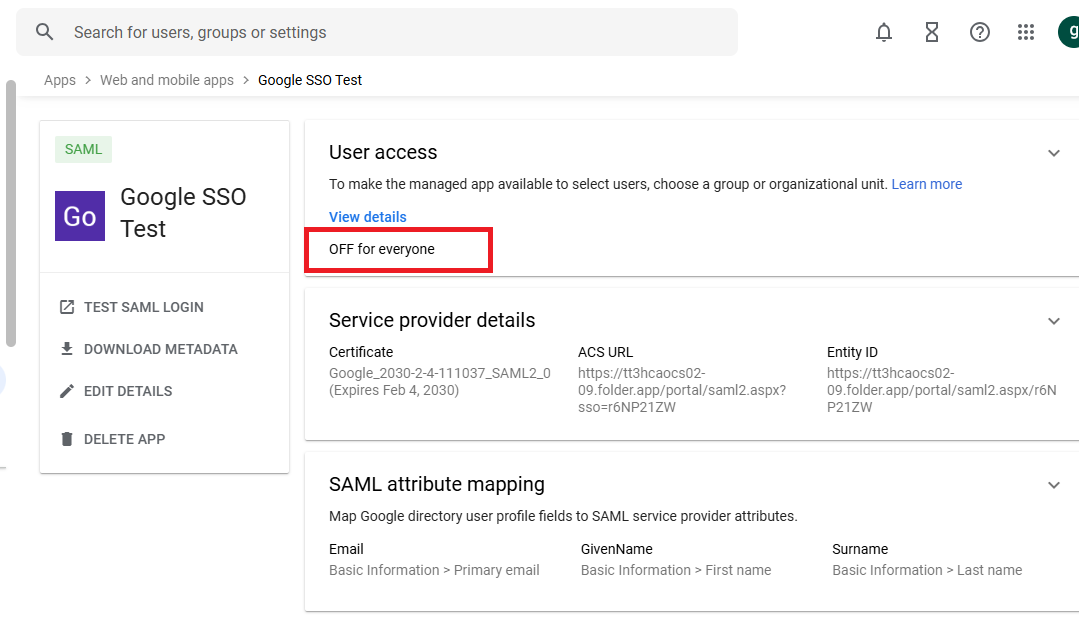Click the Surname attribute label

pyautogui.click(x=860, y=549)
